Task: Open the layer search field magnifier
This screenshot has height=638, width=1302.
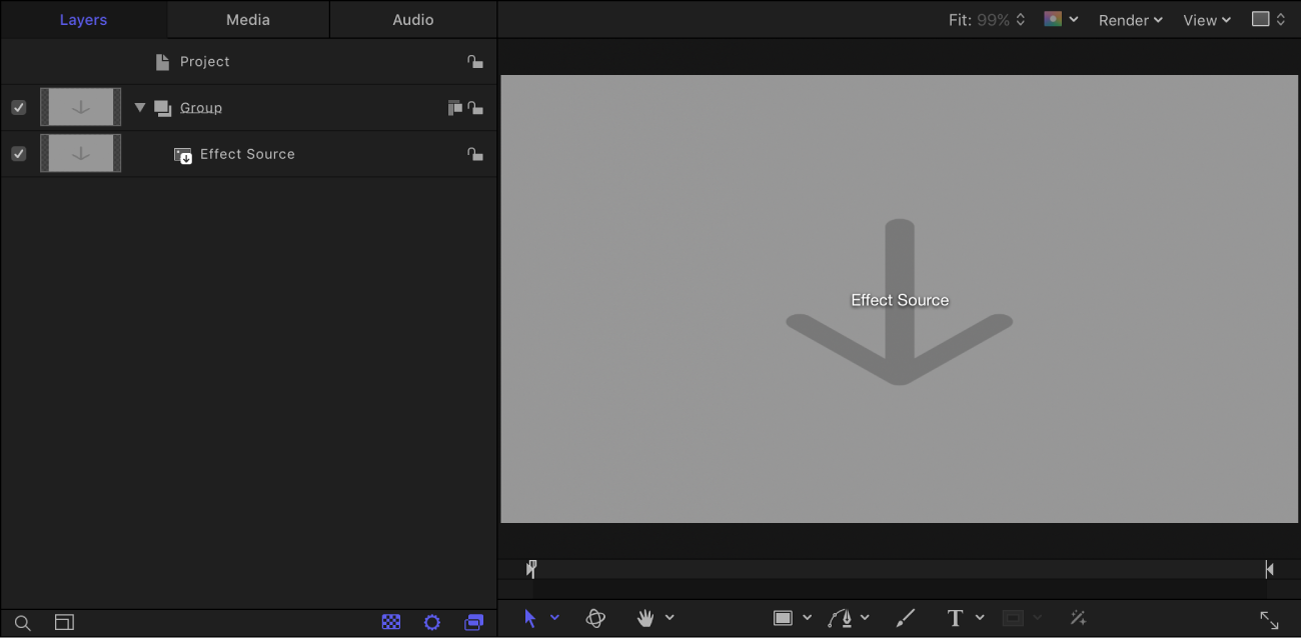Action: pos(22,622)
